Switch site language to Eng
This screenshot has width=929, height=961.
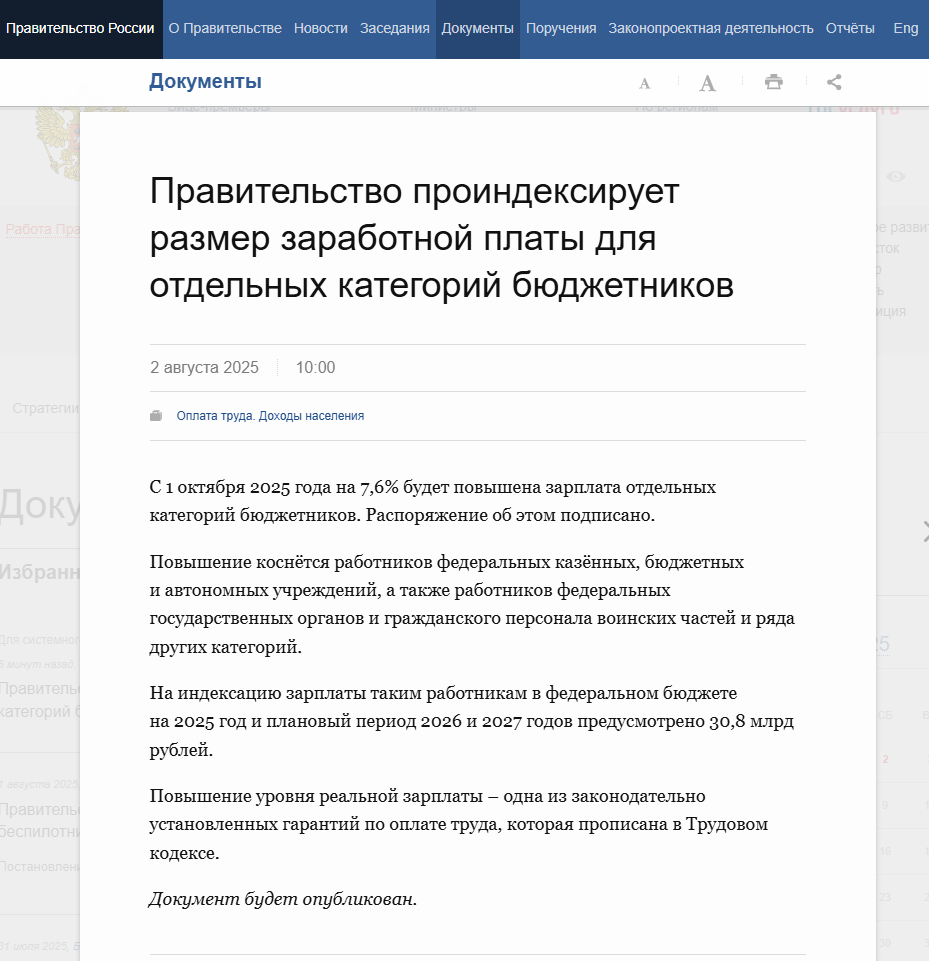(906, 28)
